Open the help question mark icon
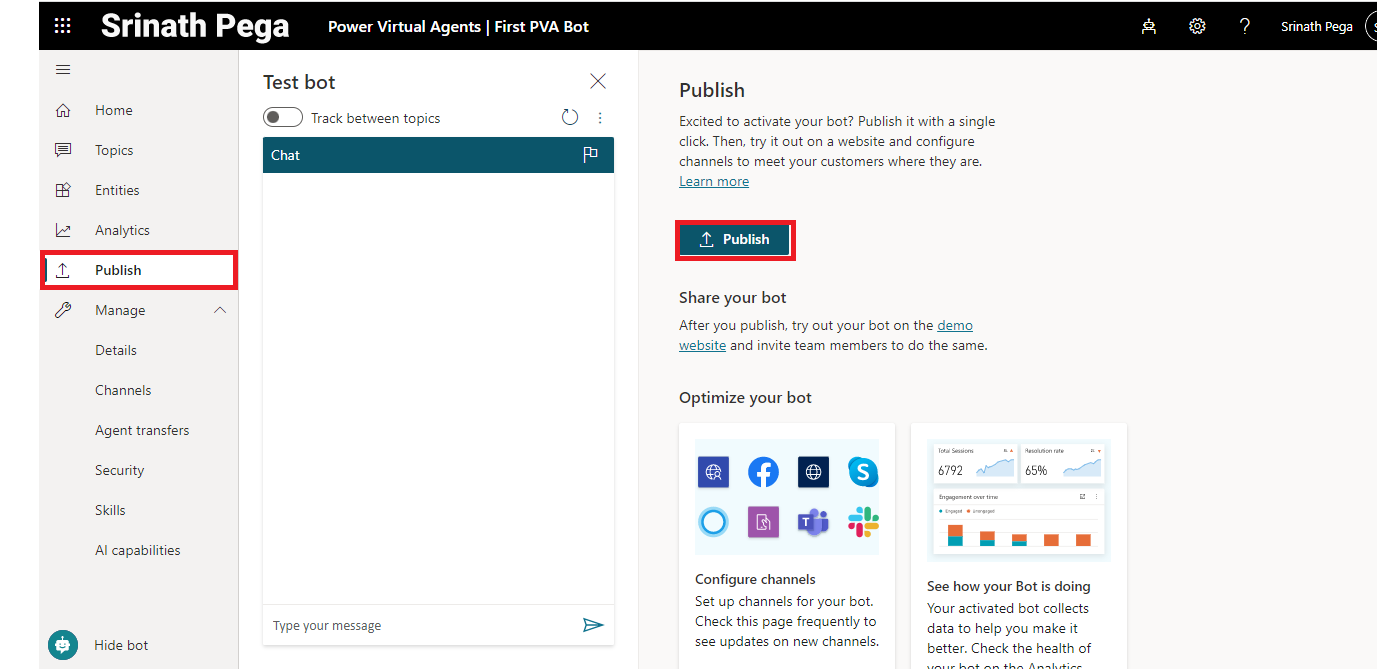Image resolution: width=1377 pixels, height=671 pixels. pyautogui.click(x=1244, y=27)
